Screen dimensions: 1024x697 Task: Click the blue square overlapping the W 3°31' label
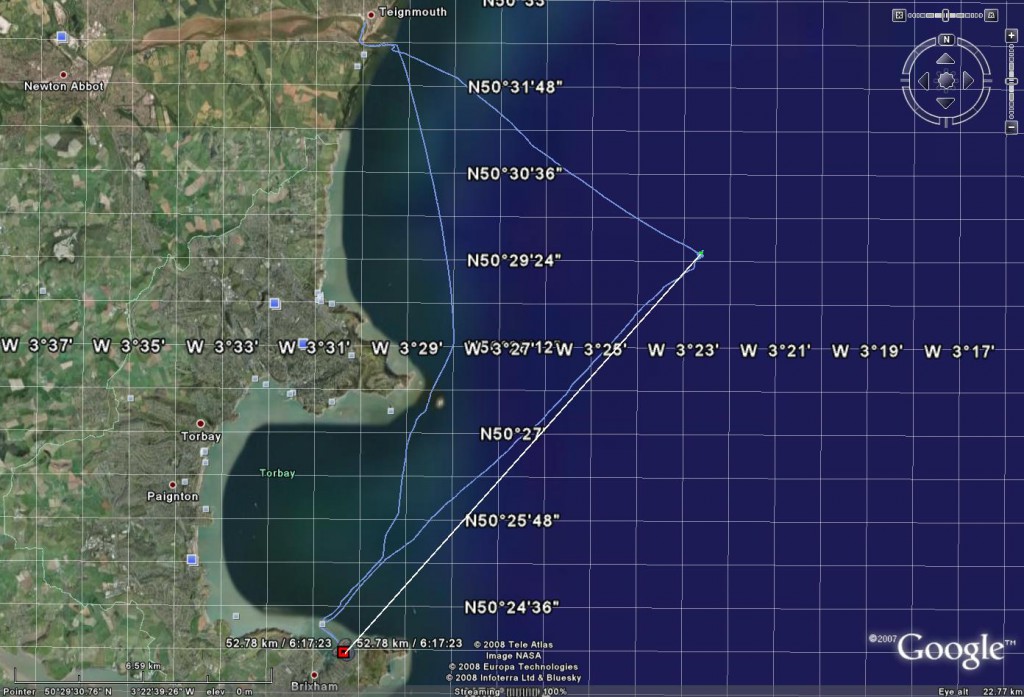302,343
